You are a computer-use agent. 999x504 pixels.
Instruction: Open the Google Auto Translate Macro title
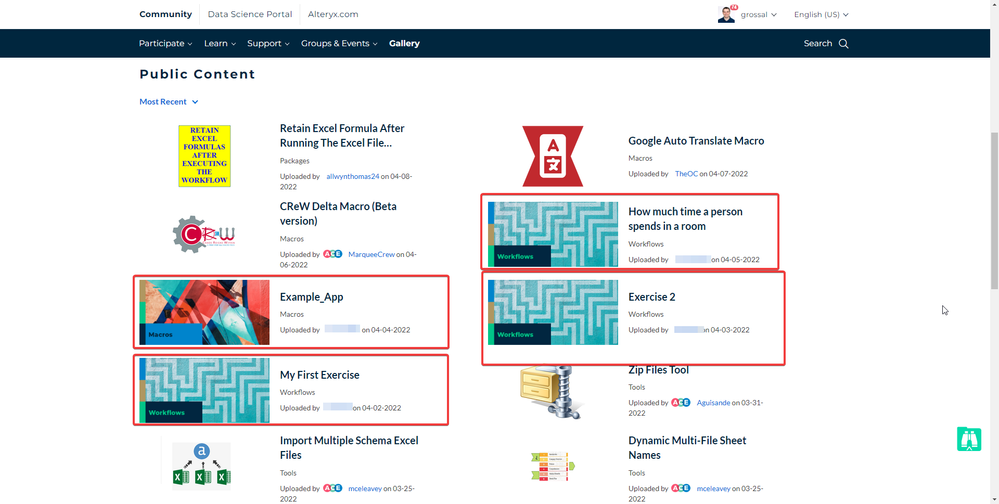[x=696, y=141]
